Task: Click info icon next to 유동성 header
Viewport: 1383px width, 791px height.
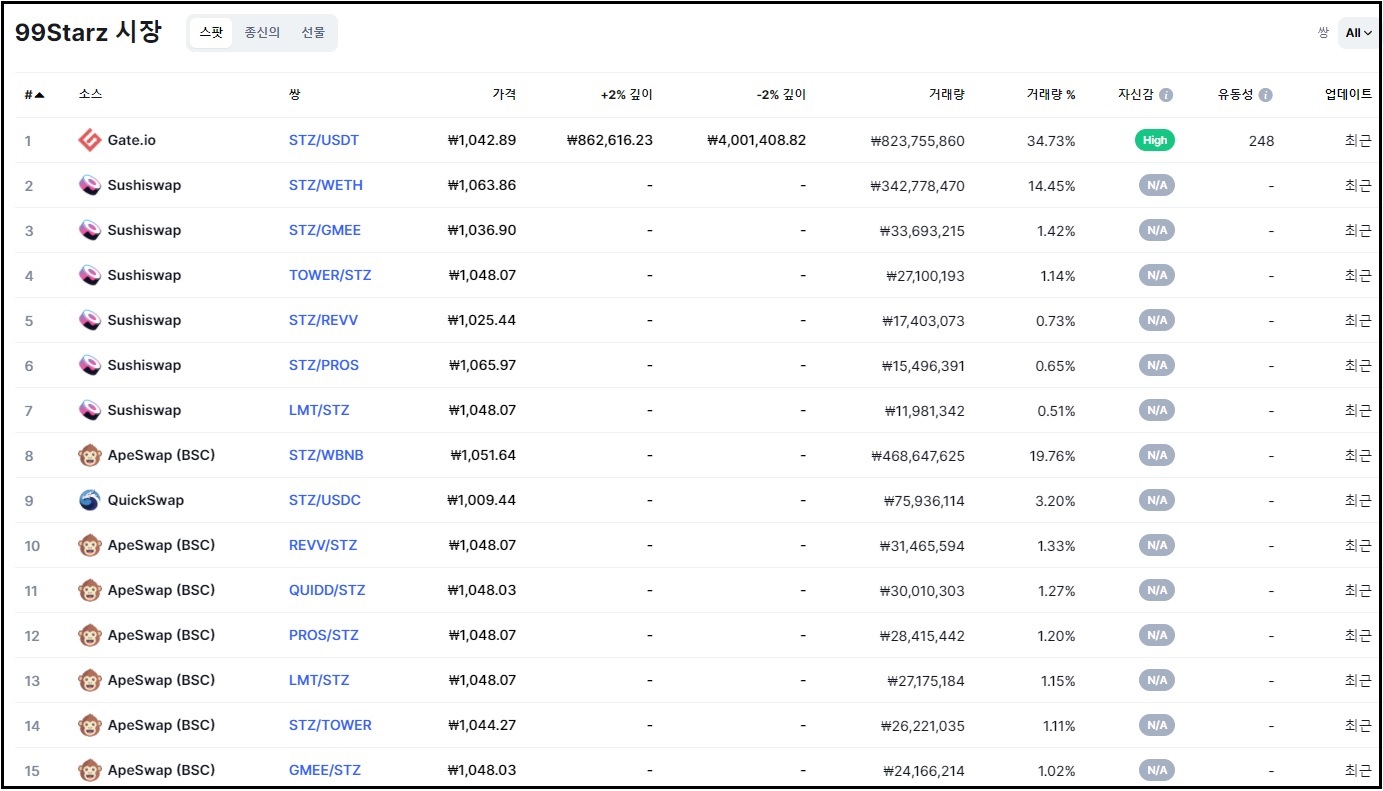Action: 1266,95
